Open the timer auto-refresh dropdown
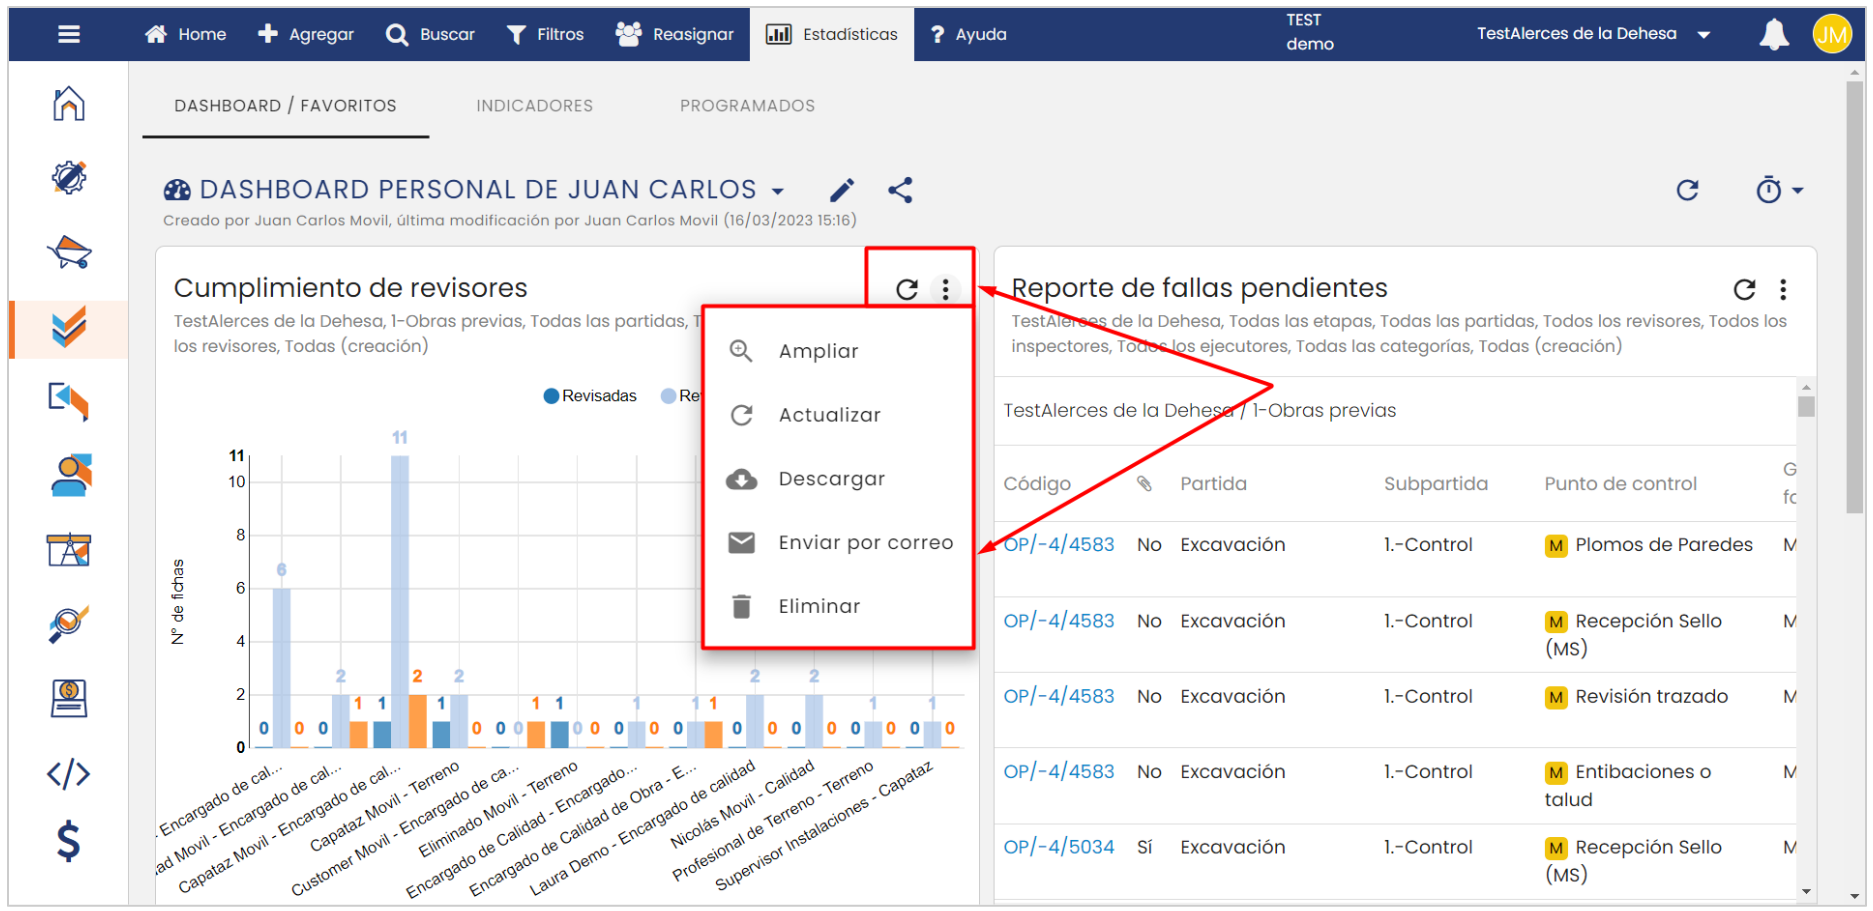 [x=1779, y=190]
